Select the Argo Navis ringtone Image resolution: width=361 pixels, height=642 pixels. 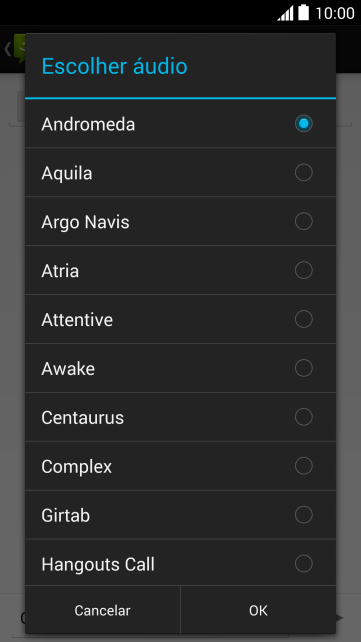point(180,222)
